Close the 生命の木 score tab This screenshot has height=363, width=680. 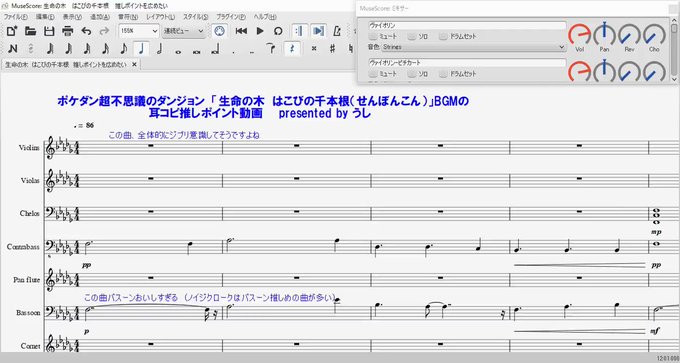[134, 64]
